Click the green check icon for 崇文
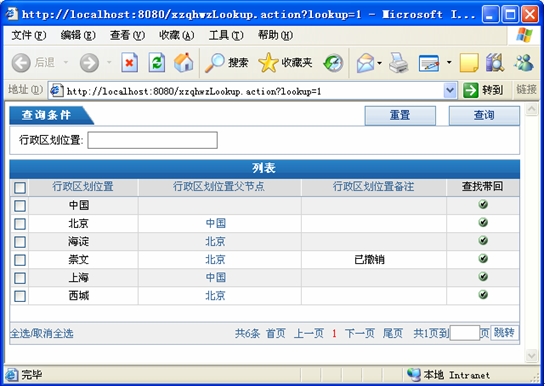Screen dimensions: 545x386 click(x=483, y=258)
